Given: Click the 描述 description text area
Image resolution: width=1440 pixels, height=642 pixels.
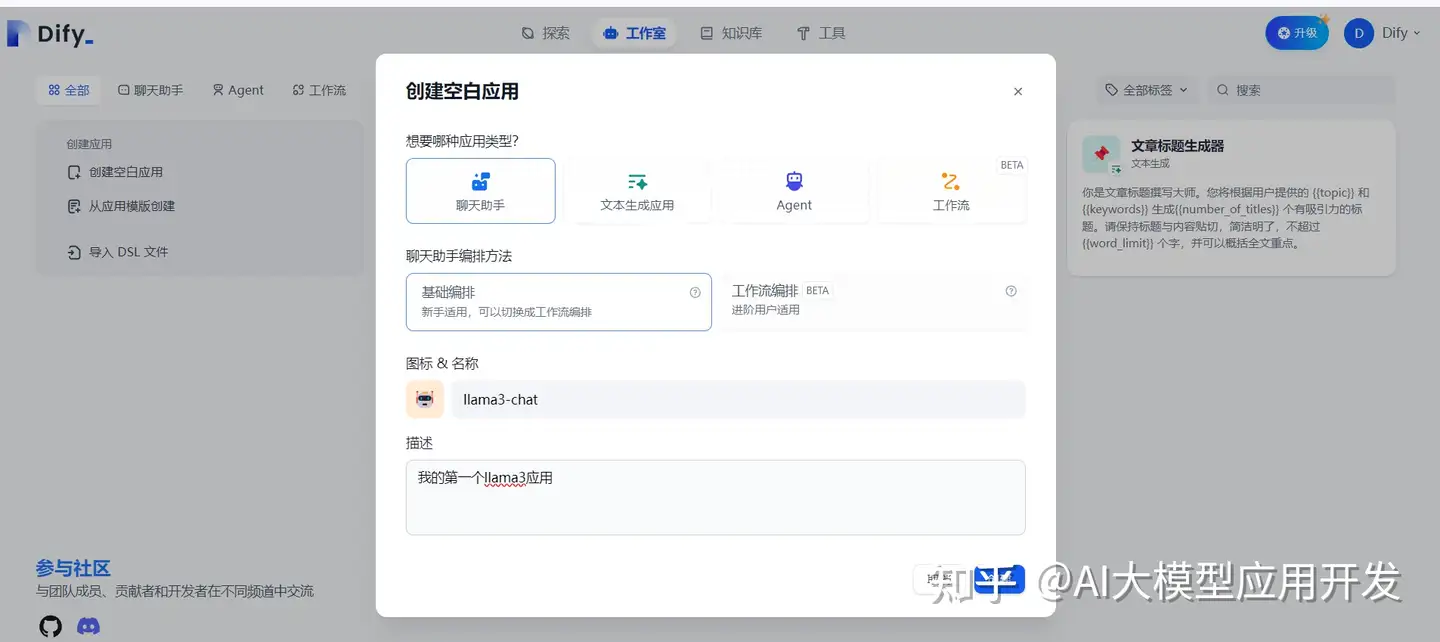Looking at the screenshot, I should [x=716, y=497].
